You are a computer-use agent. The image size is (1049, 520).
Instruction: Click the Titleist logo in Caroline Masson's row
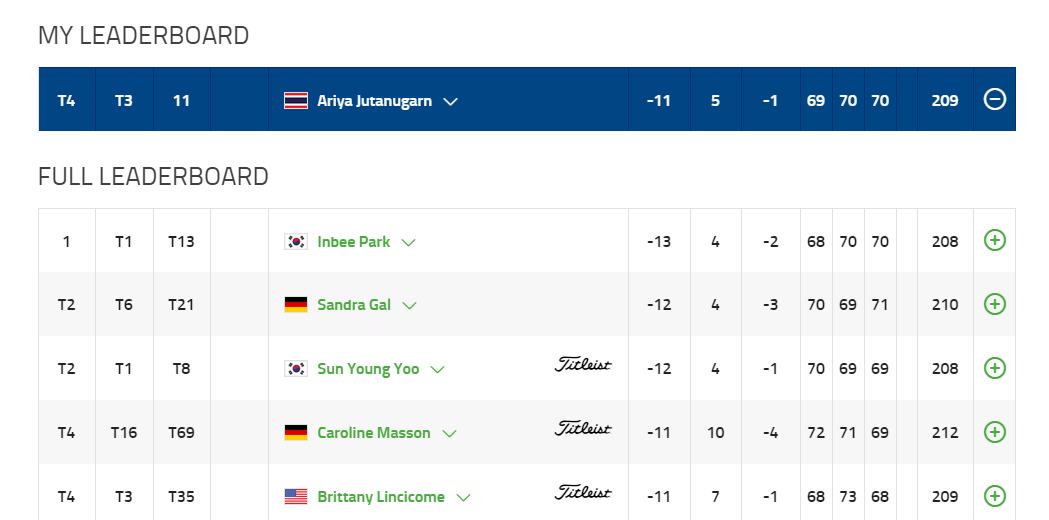[x=583, y=429]
